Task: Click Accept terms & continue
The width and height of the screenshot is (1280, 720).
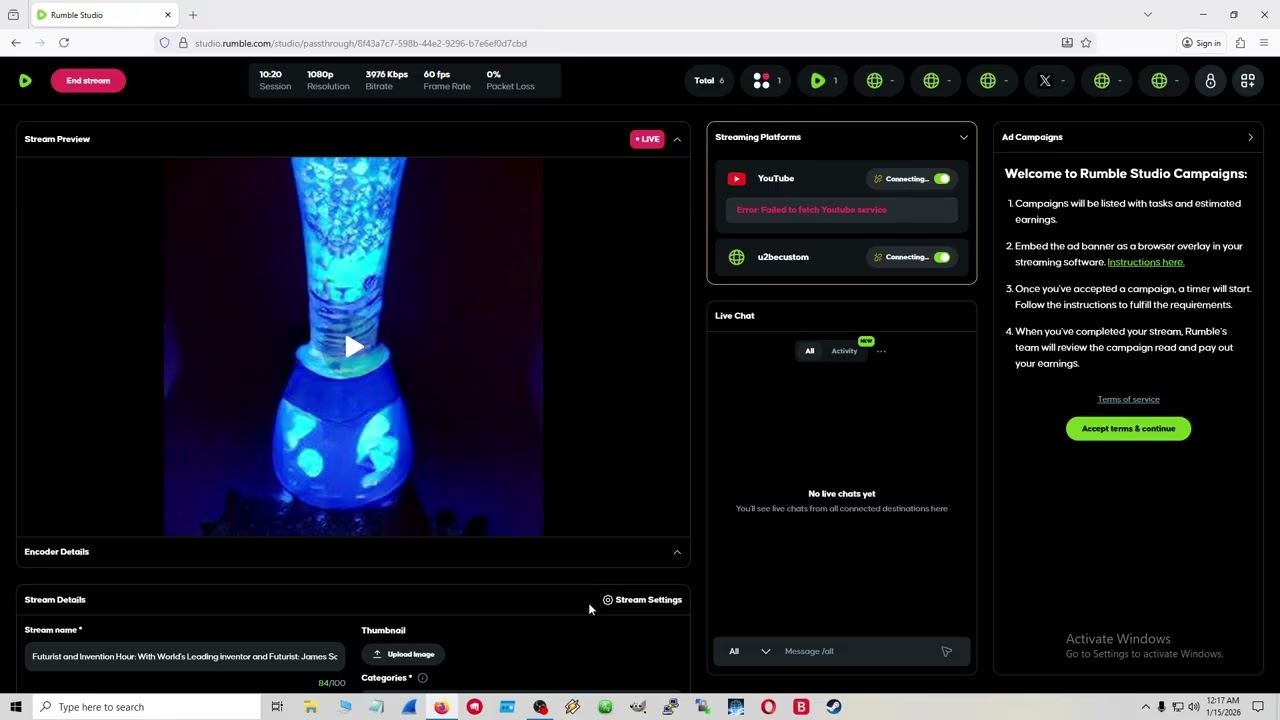Action: pos(1128,429)
